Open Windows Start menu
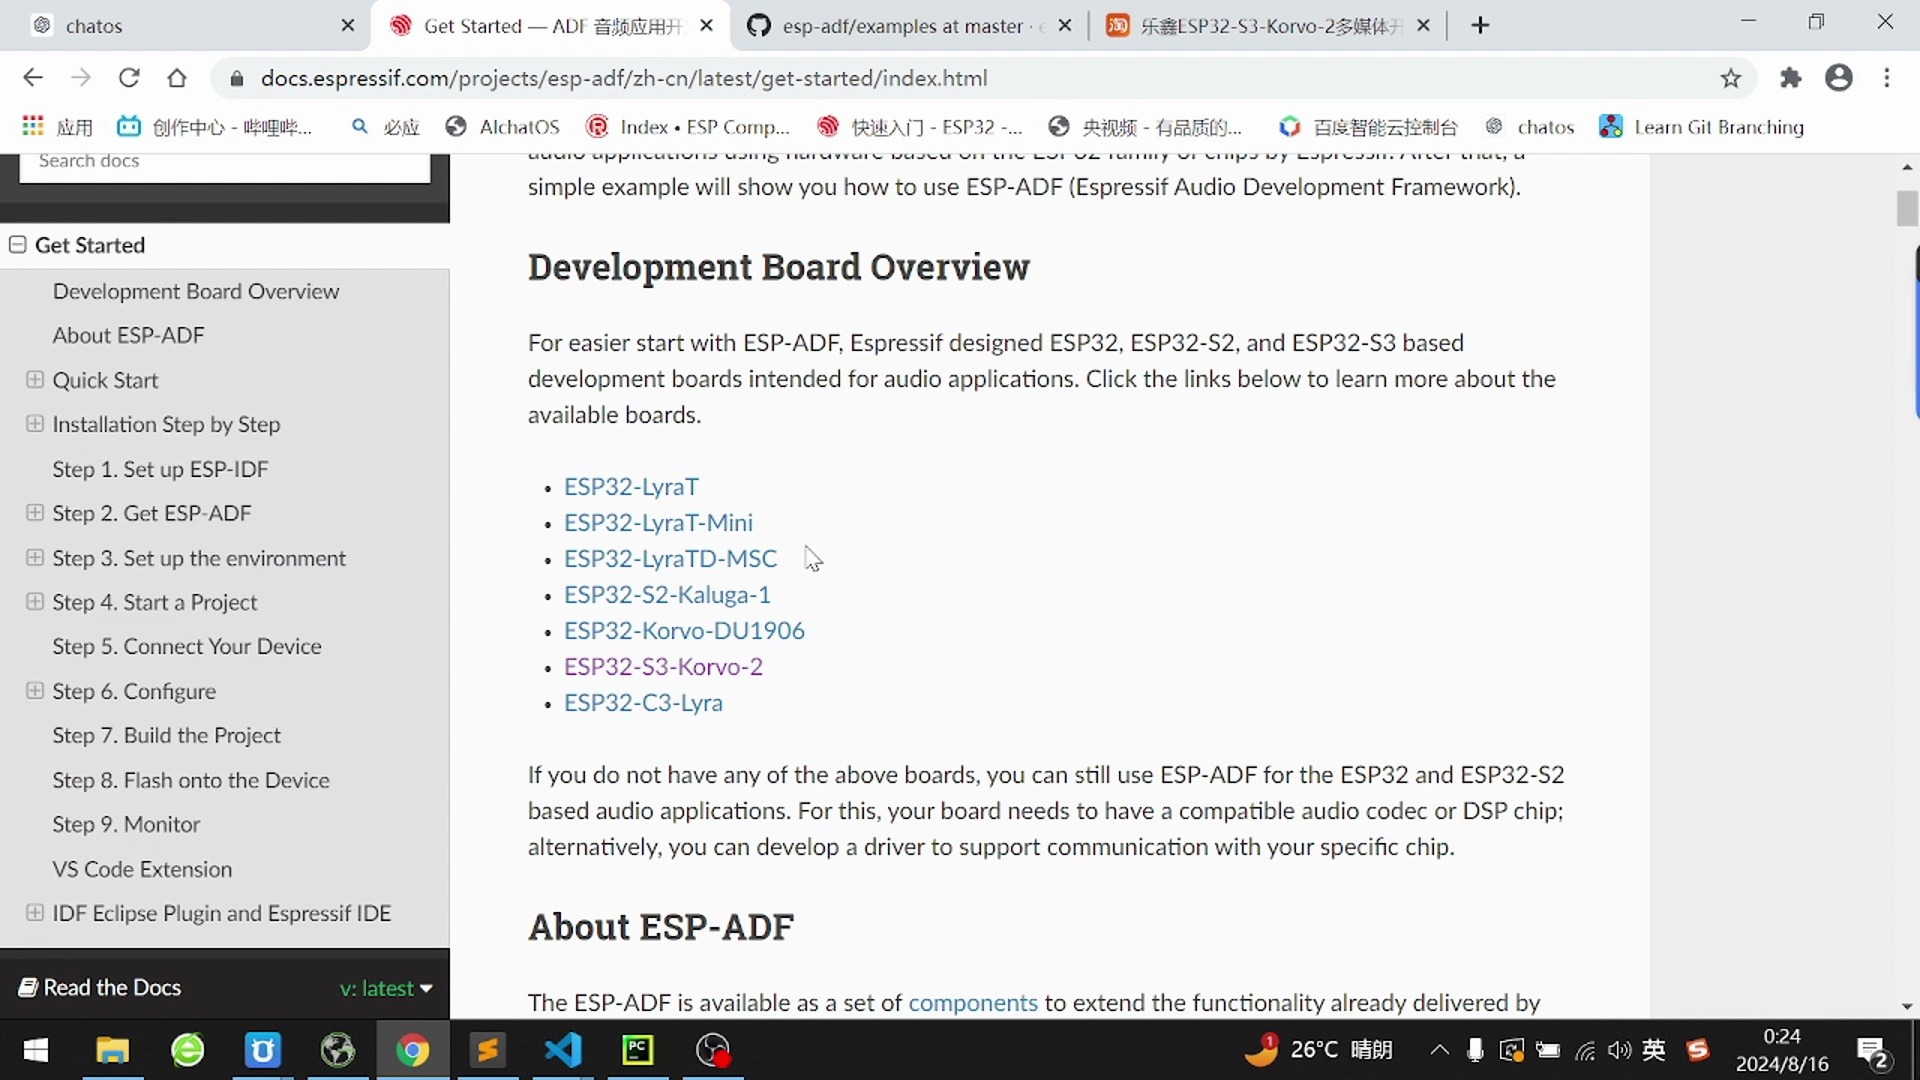1920x1080 pixels. click(x=36, y=1050)
